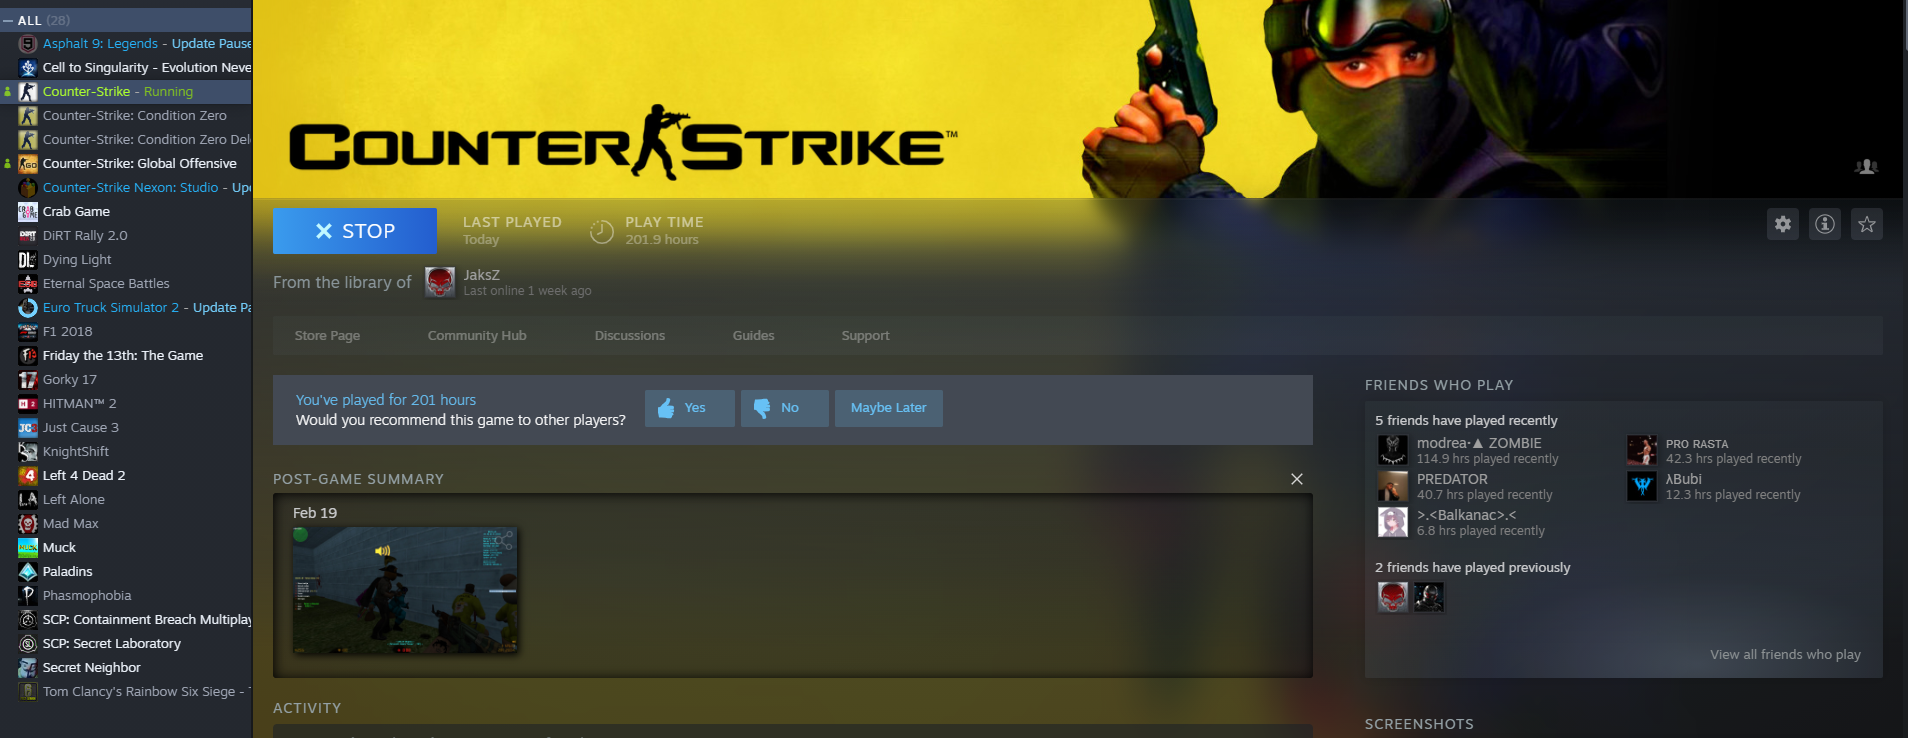Add Counter-Strike to favorites with star icon
This screenshot has height=738, width=1908.
click(x=1867, y=224)
